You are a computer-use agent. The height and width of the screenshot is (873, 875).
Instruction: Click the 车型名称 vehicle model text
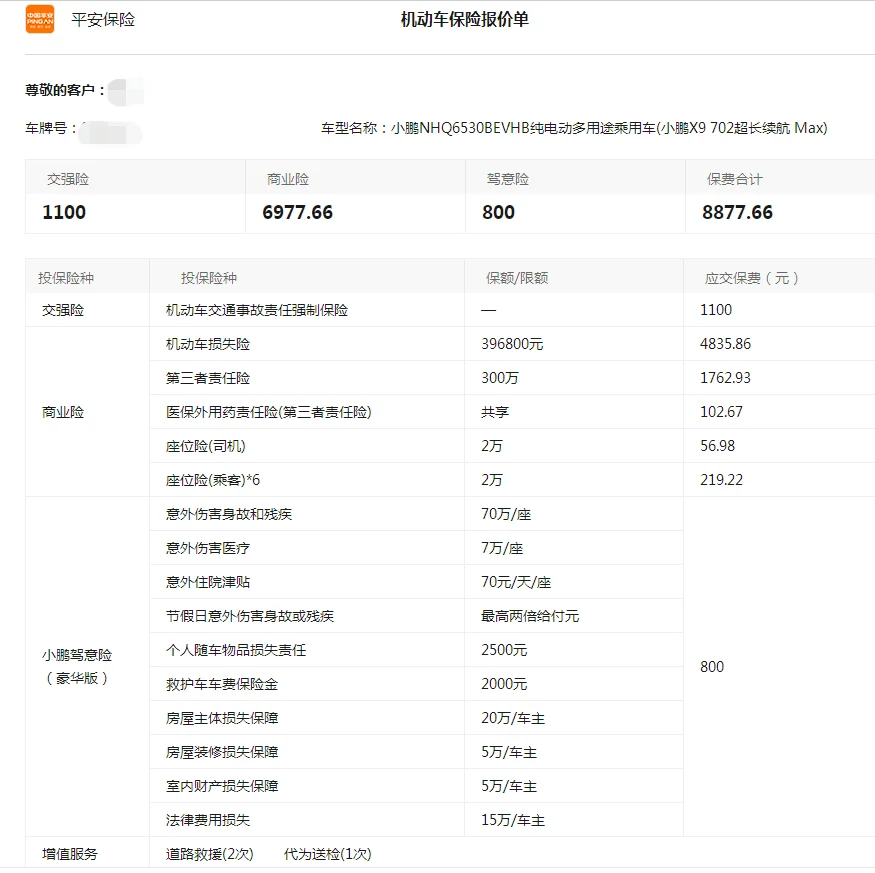tap(574, 128)
